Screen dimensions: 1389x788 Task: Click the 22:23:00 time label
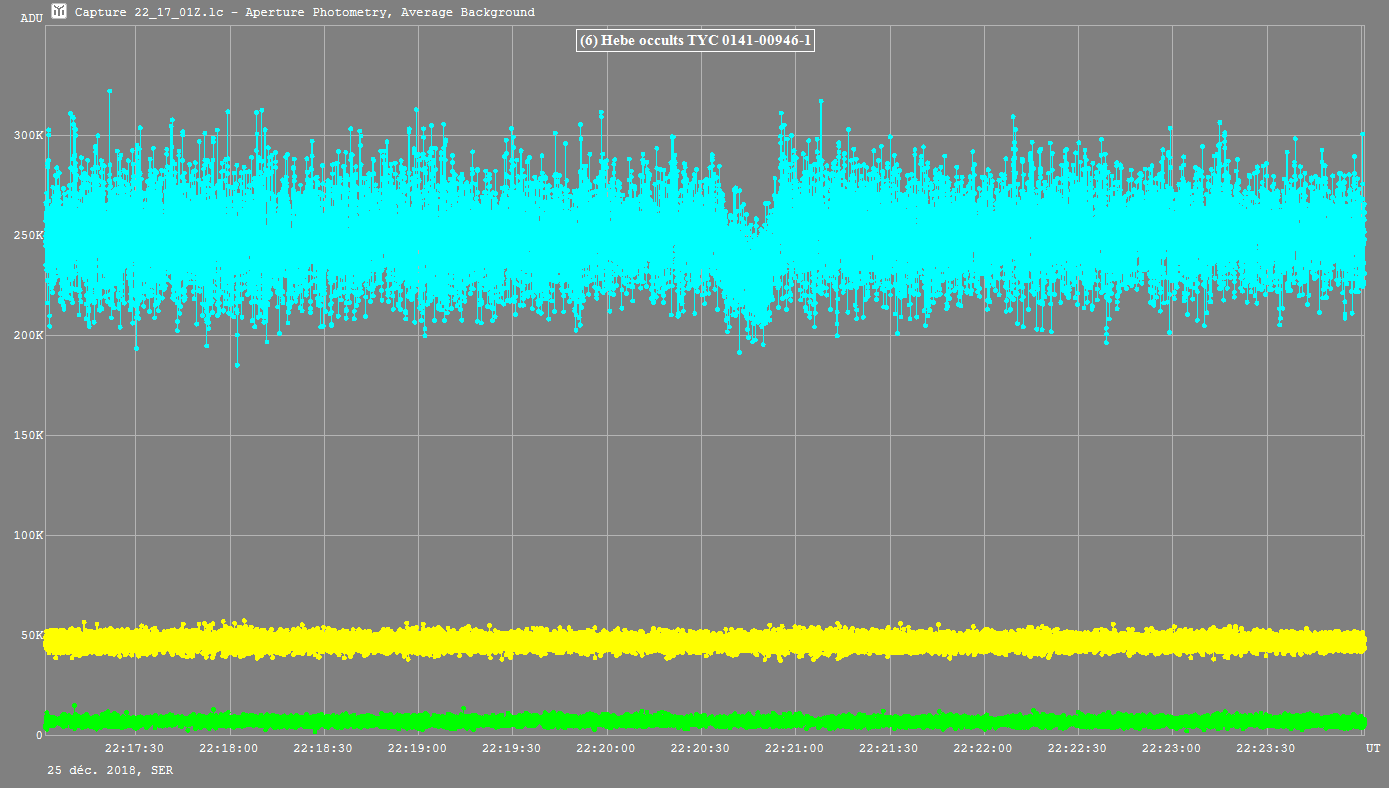[1172, 748]
